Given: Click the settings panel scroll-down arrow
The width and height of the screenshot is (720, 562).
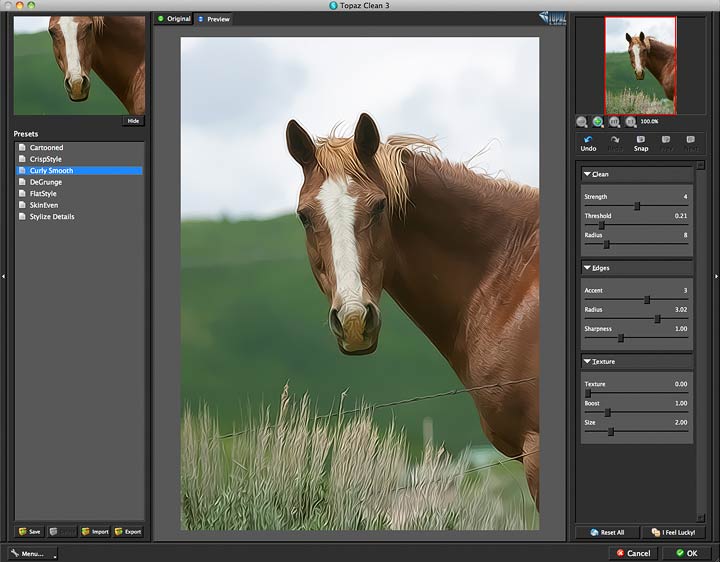Looking at the screenshot, I should pos(700,517).
